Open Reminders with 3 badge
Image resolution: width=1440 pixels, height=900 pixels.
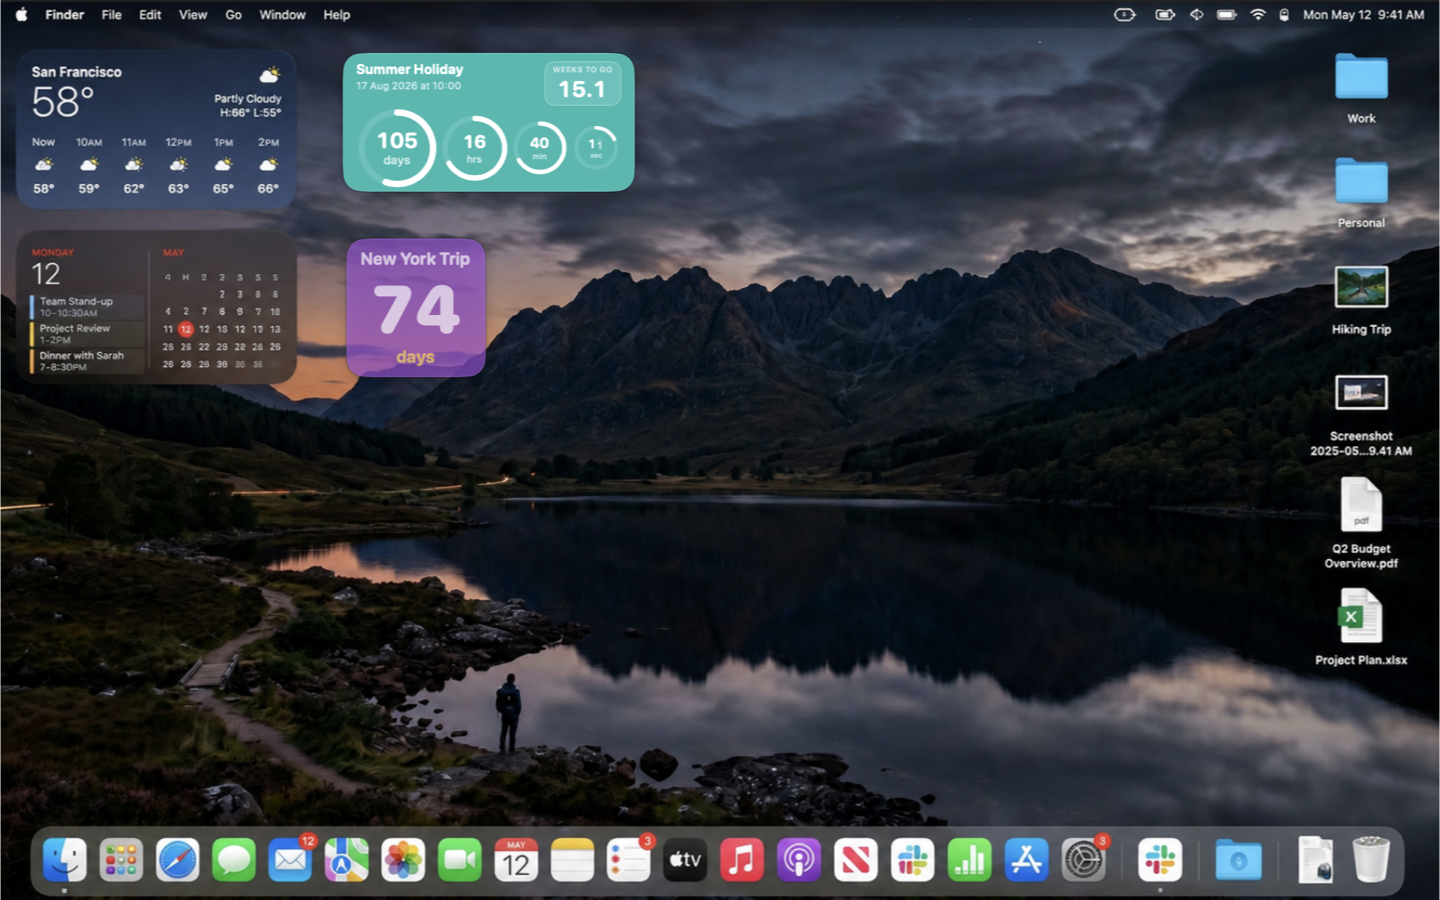629,859
